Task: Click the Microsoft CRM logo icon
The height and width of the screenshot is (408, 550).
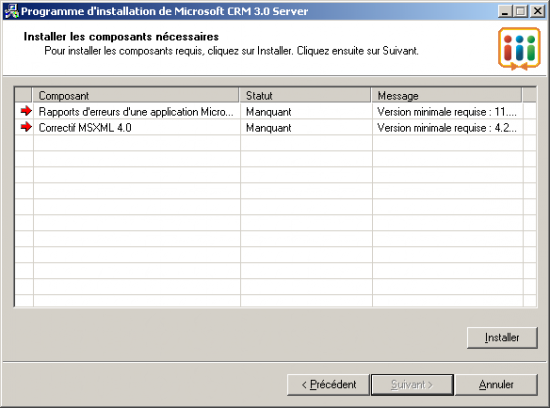Action: [x=519, y=49]
